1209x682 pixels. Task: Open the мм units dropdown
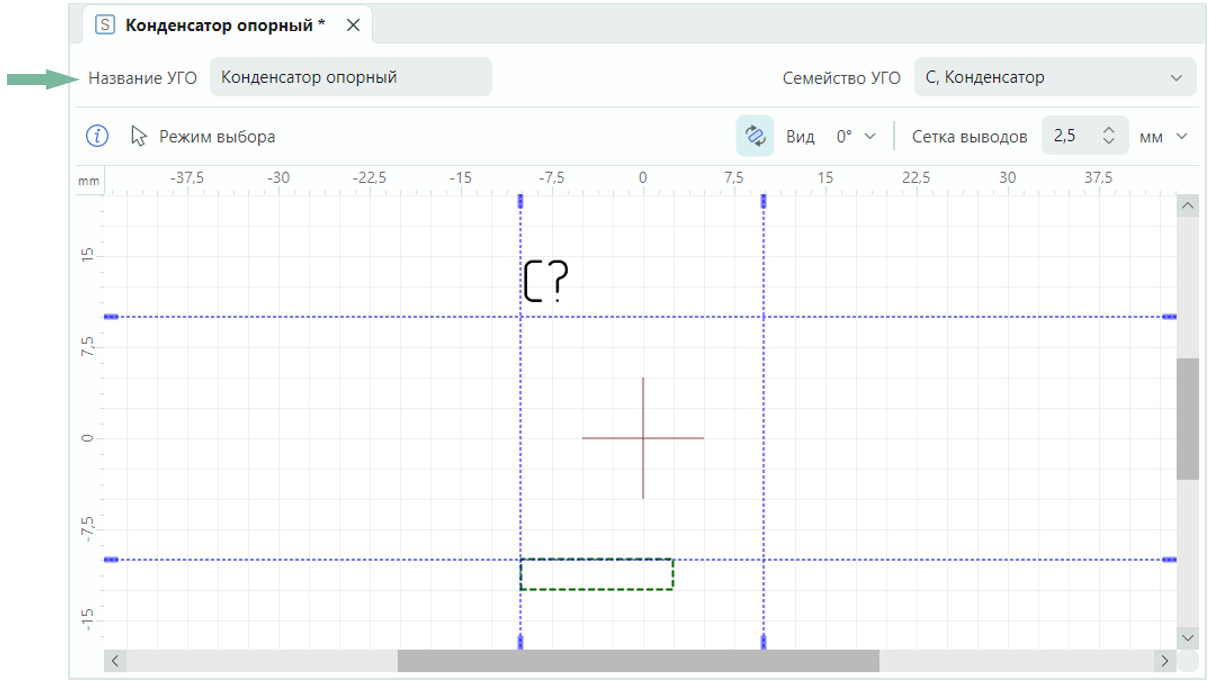click(x=1164, y=136)
